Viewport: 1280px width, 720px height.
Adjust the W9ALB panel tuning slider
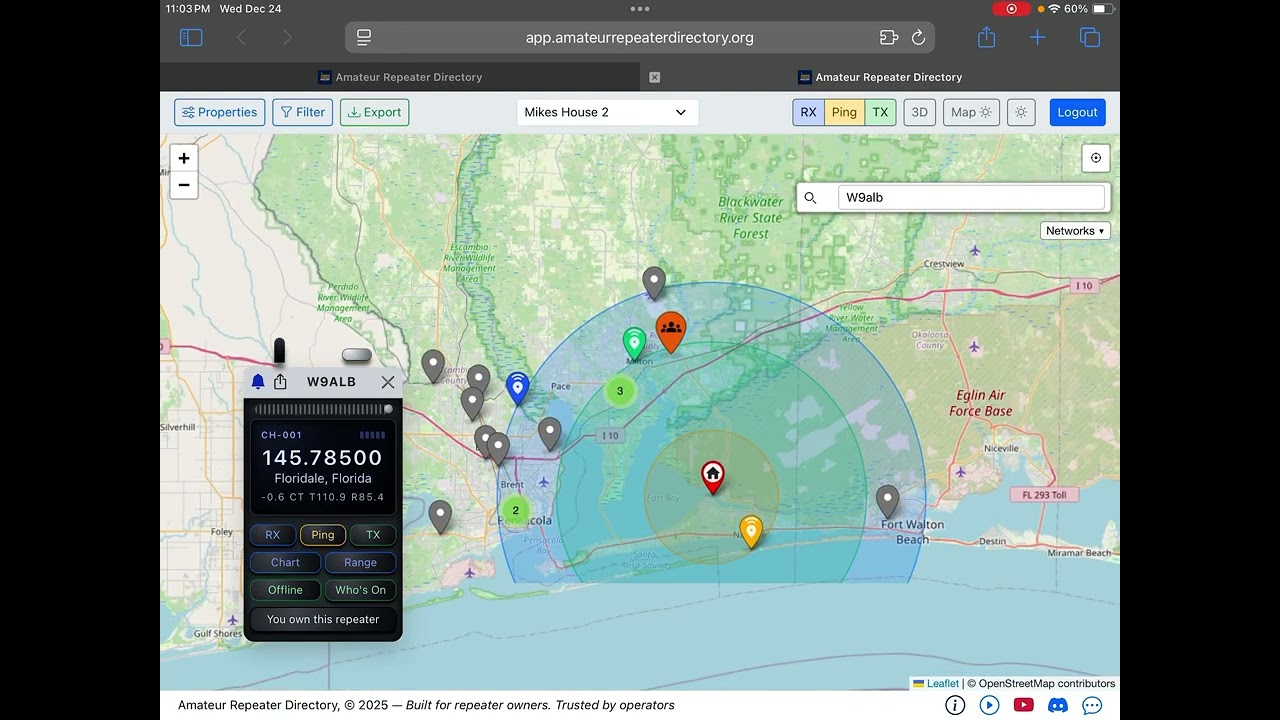coord(323,409)
